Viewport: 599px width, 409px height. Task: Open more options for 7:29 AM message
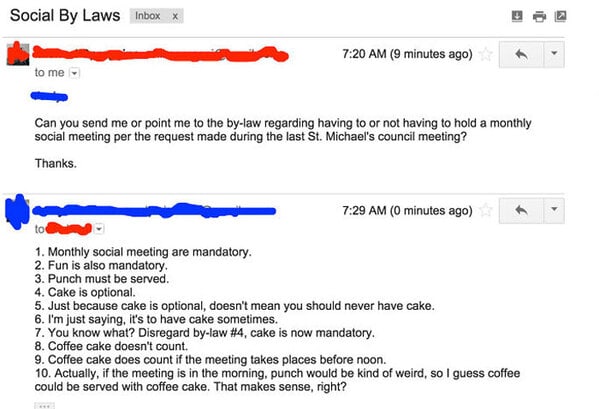coord(554,210)
